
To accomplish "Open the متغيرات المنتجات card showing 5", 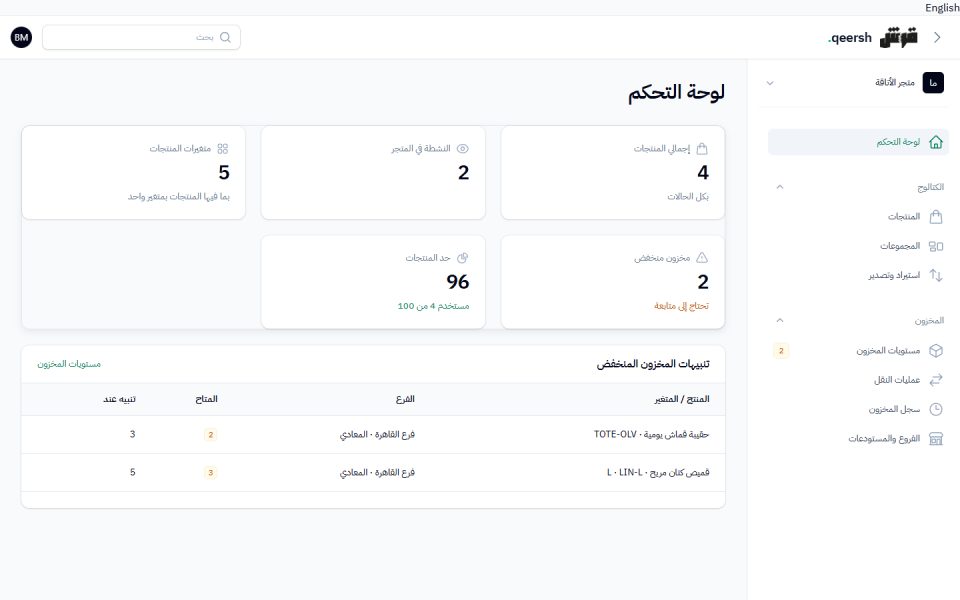I will (x=133, y=173).
